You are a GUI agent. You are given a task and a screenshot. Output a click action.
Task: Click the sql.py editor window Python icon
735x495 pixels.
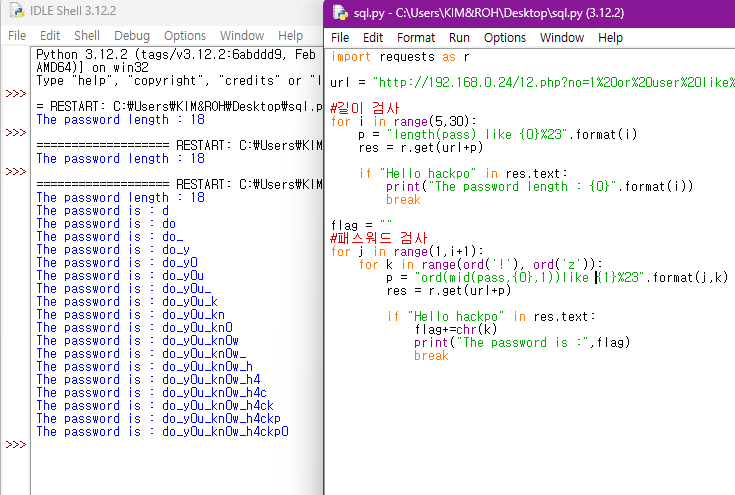340,12
